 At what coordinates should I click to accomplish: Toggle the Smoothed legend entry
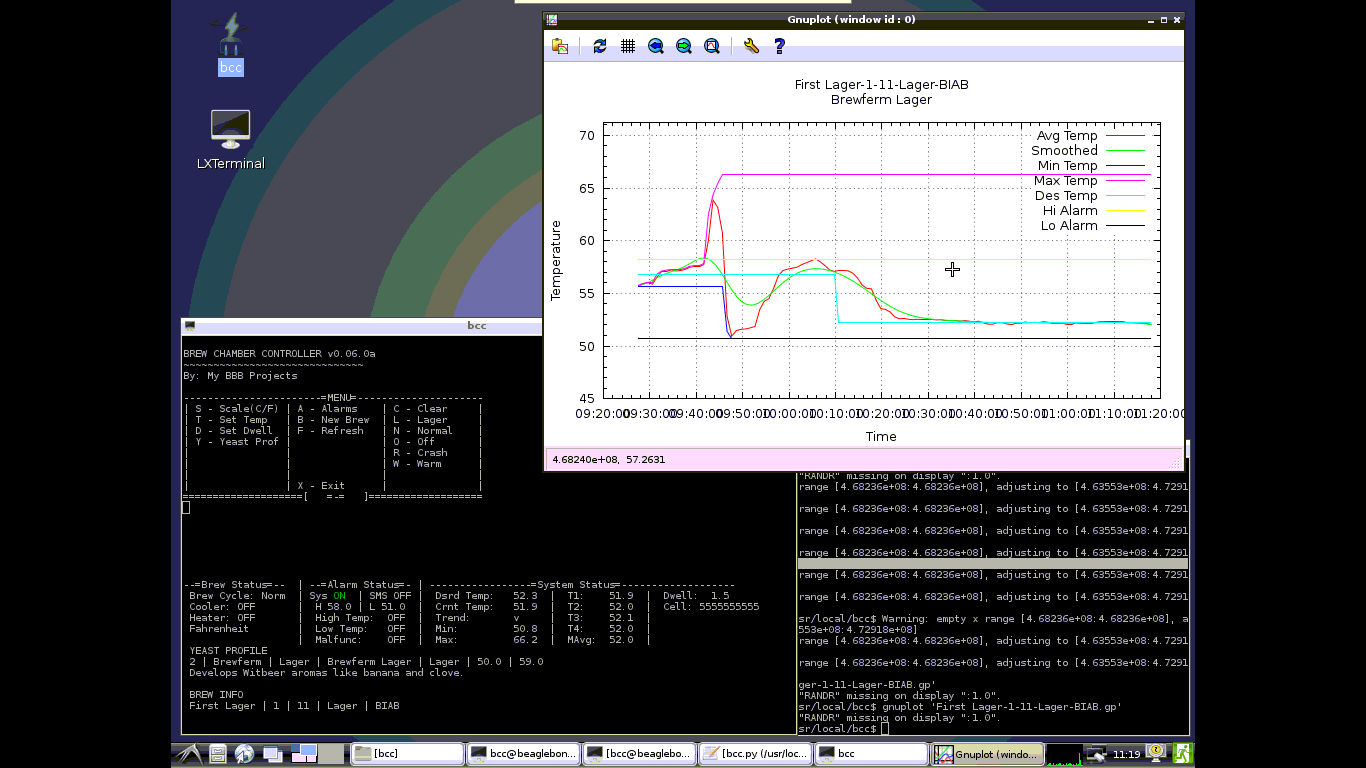(1087, 151)
